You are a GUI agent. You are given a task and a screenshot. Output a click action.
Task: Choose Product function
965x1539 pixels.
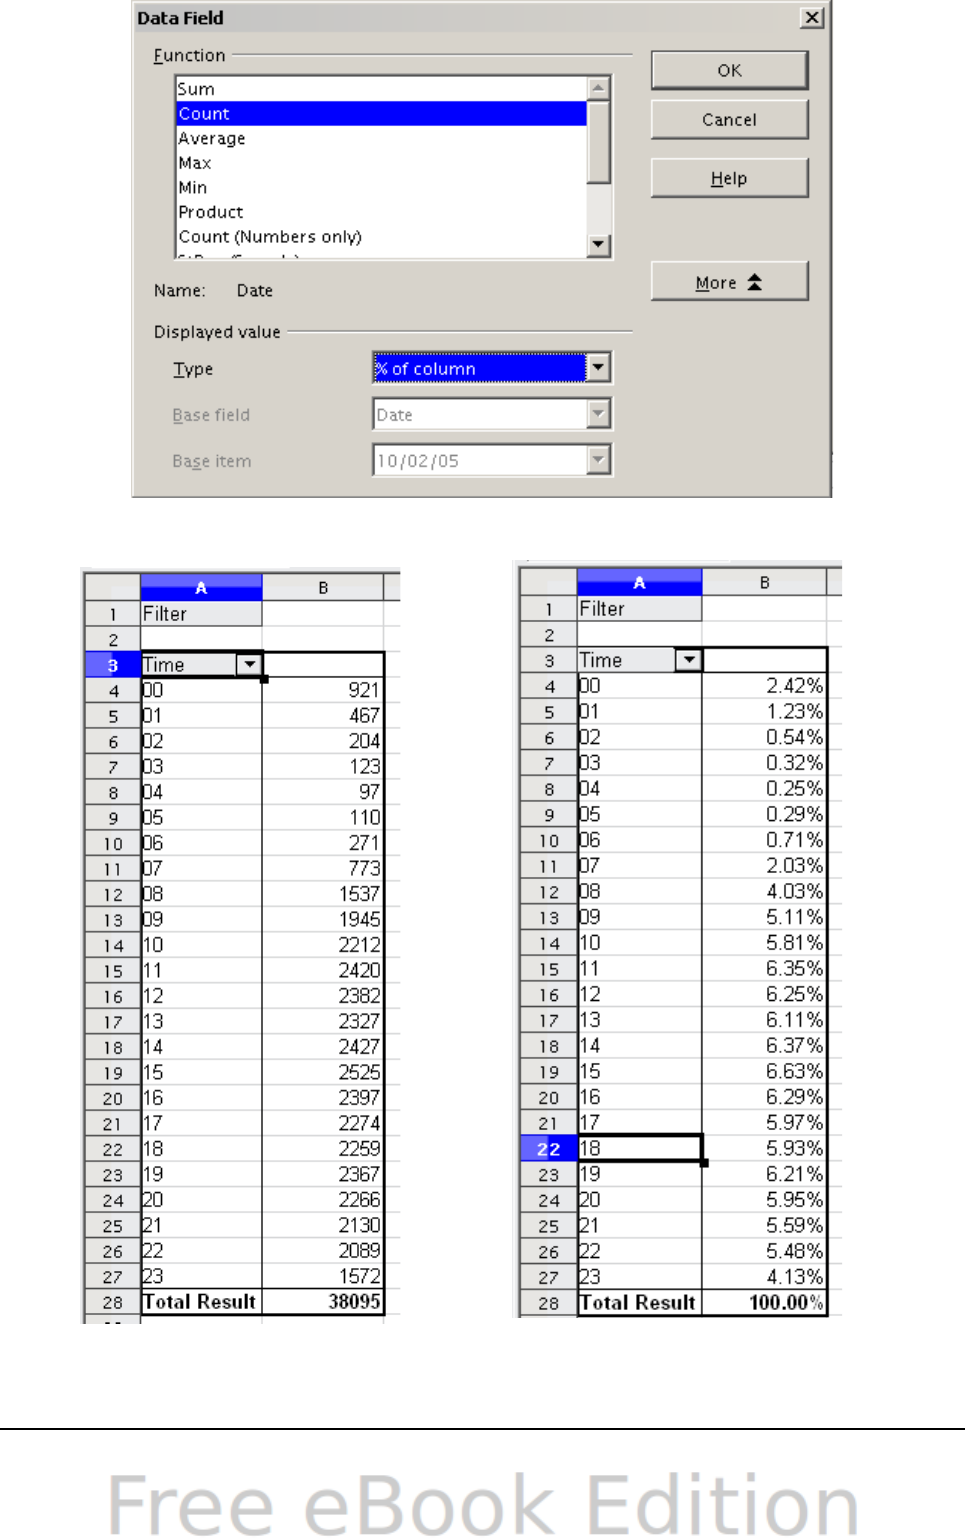click(380, 211)
